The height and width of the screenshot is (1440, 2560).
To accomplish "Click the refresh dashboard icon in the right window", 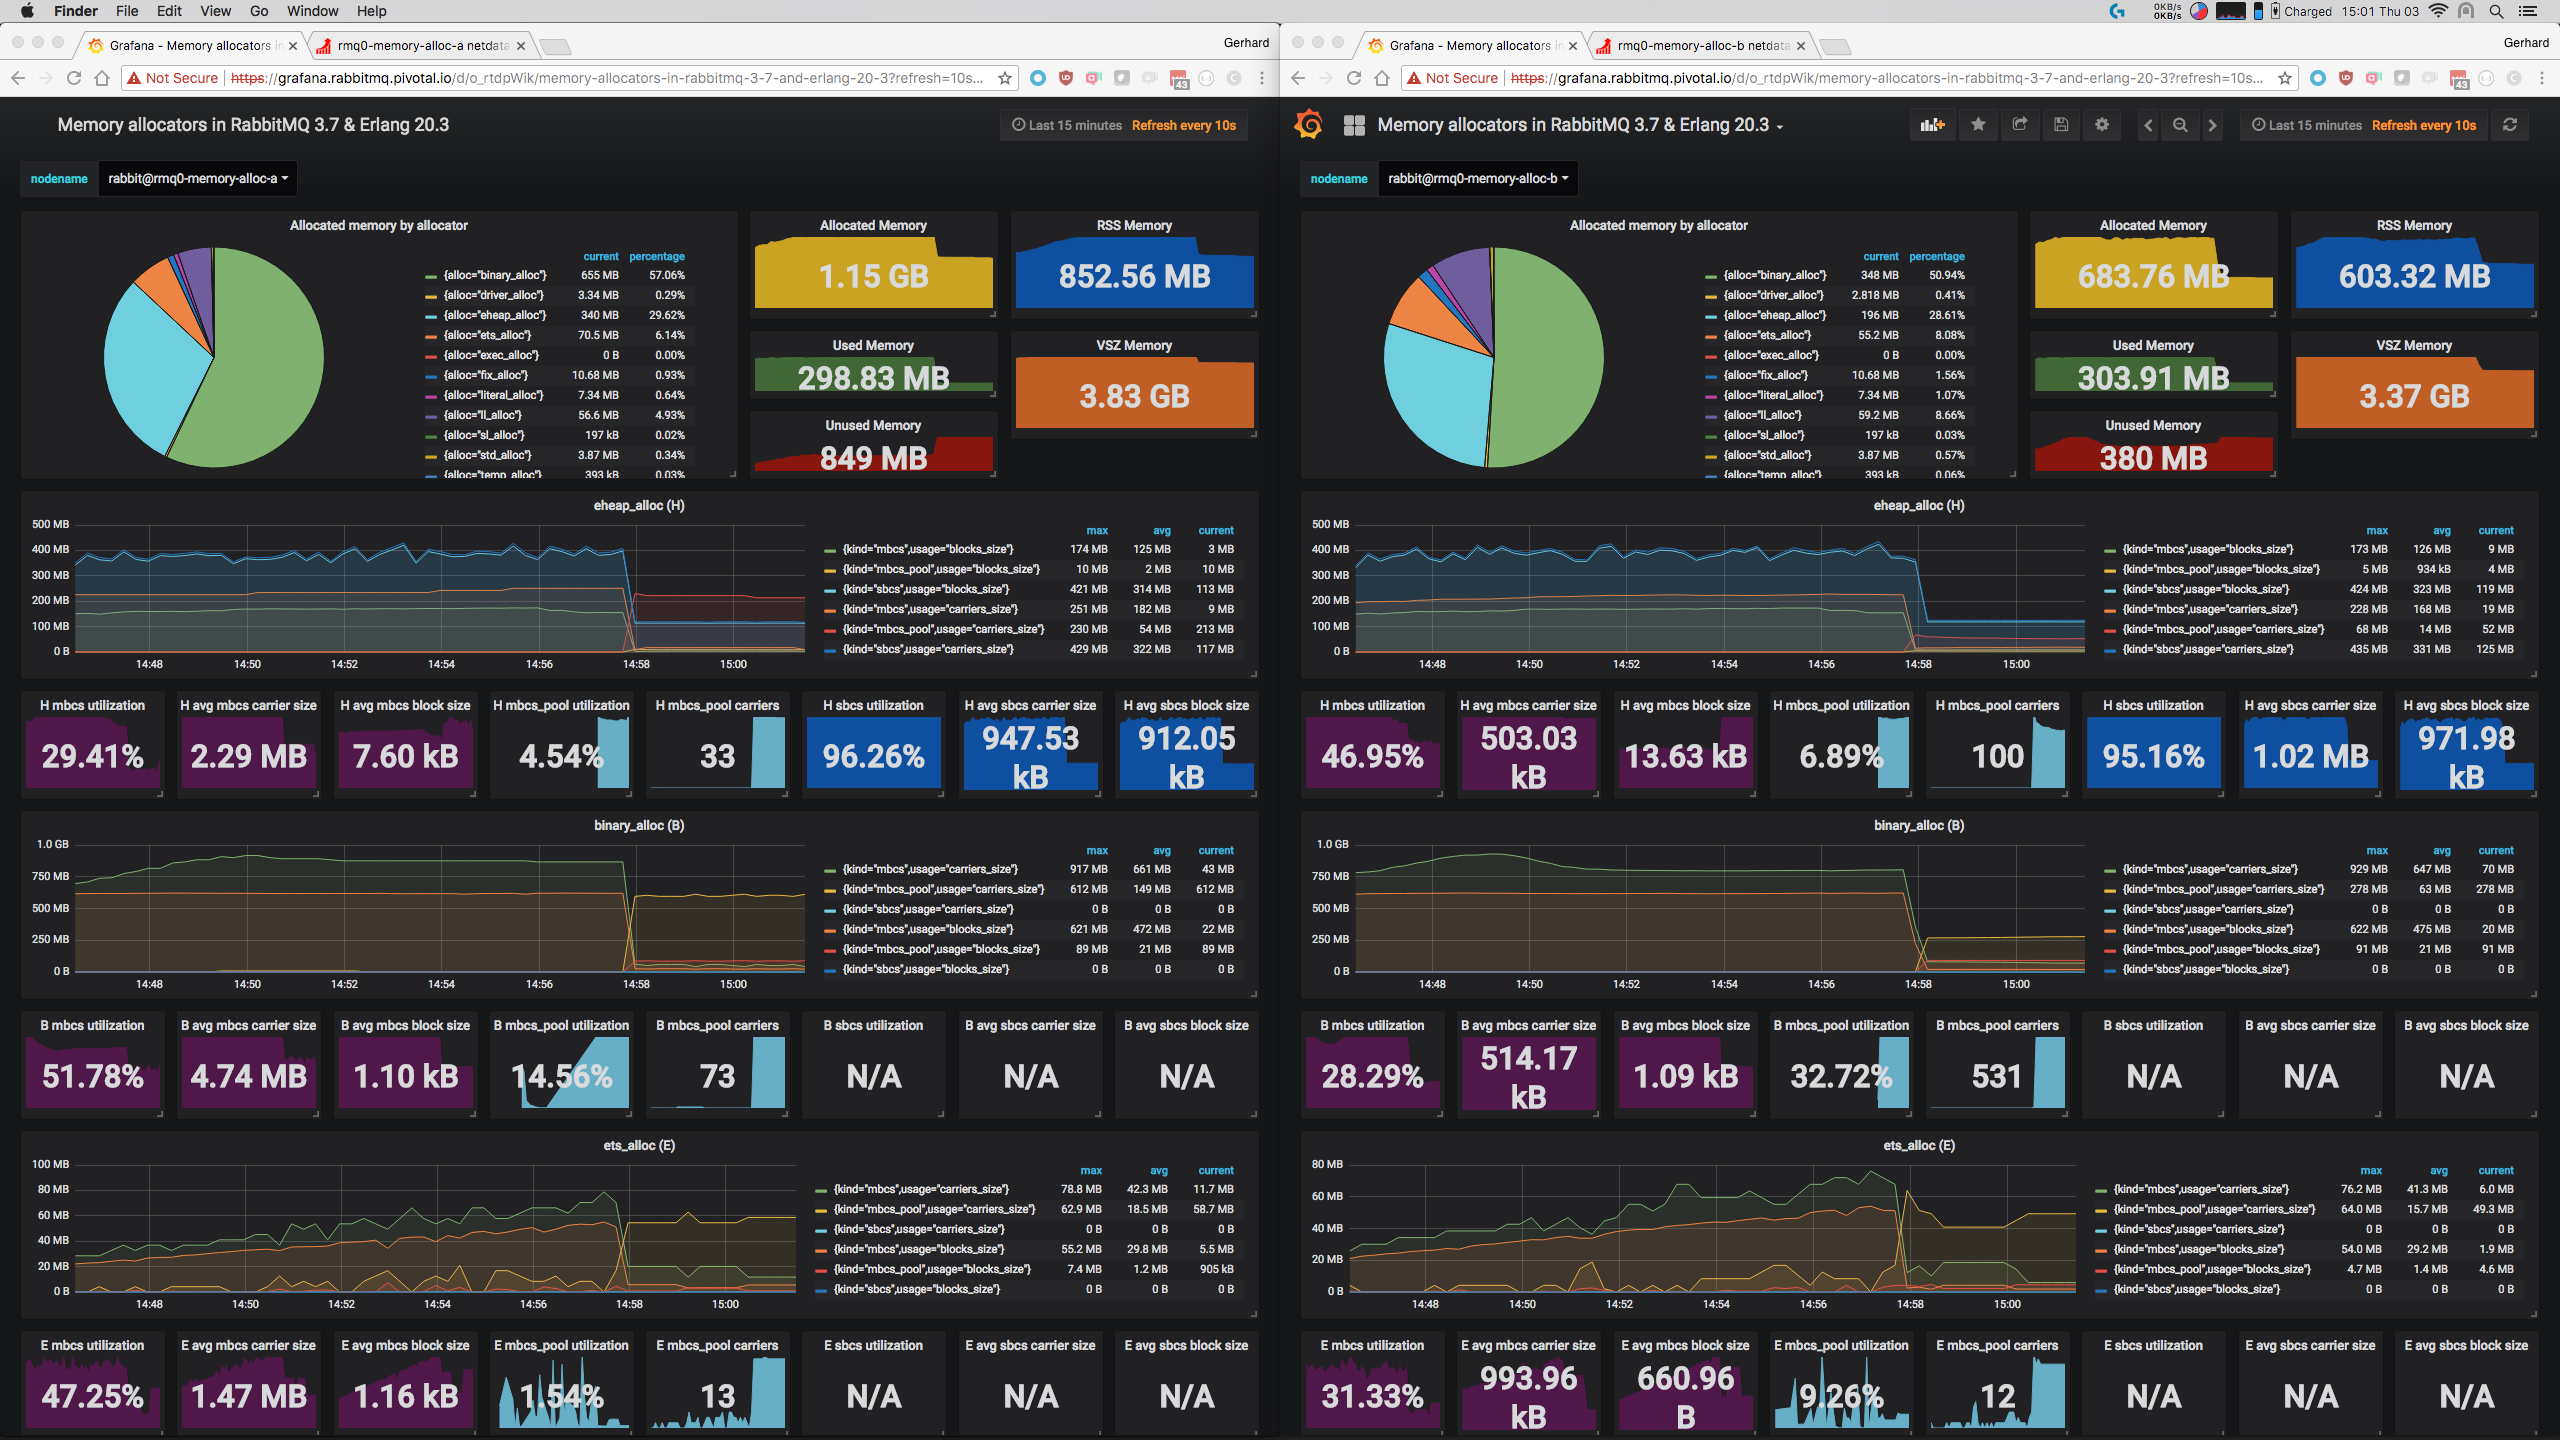I will [x=2509, y=125].
